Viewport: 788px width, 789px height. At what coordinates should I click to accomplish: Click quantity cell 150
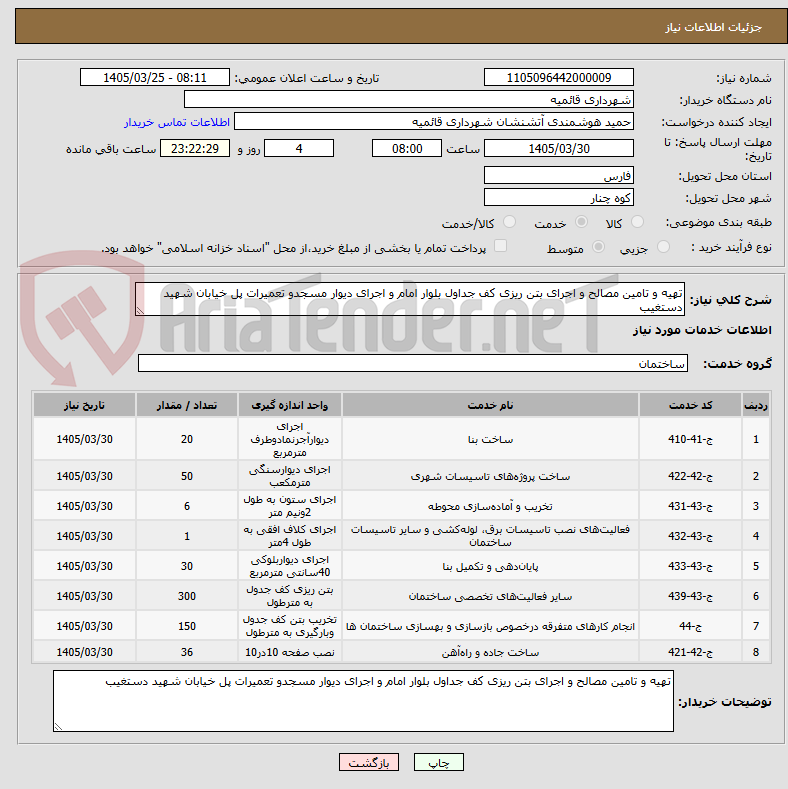pos(187,626)
